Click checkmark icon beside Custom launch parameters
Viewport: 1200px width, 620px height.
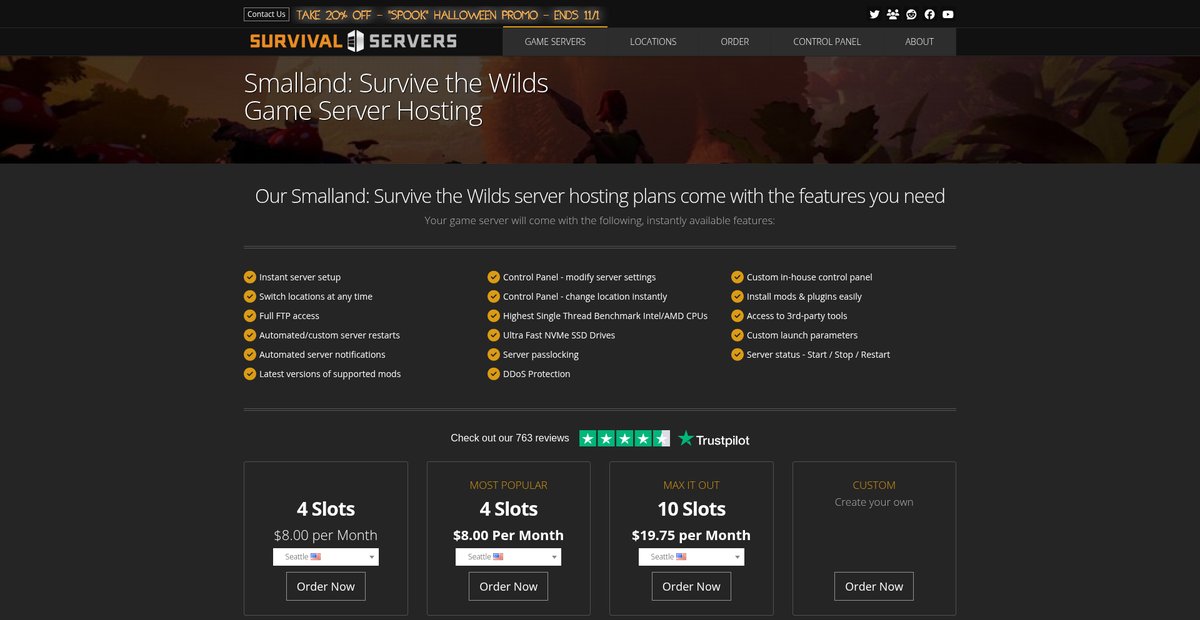(x=738, y=335)
